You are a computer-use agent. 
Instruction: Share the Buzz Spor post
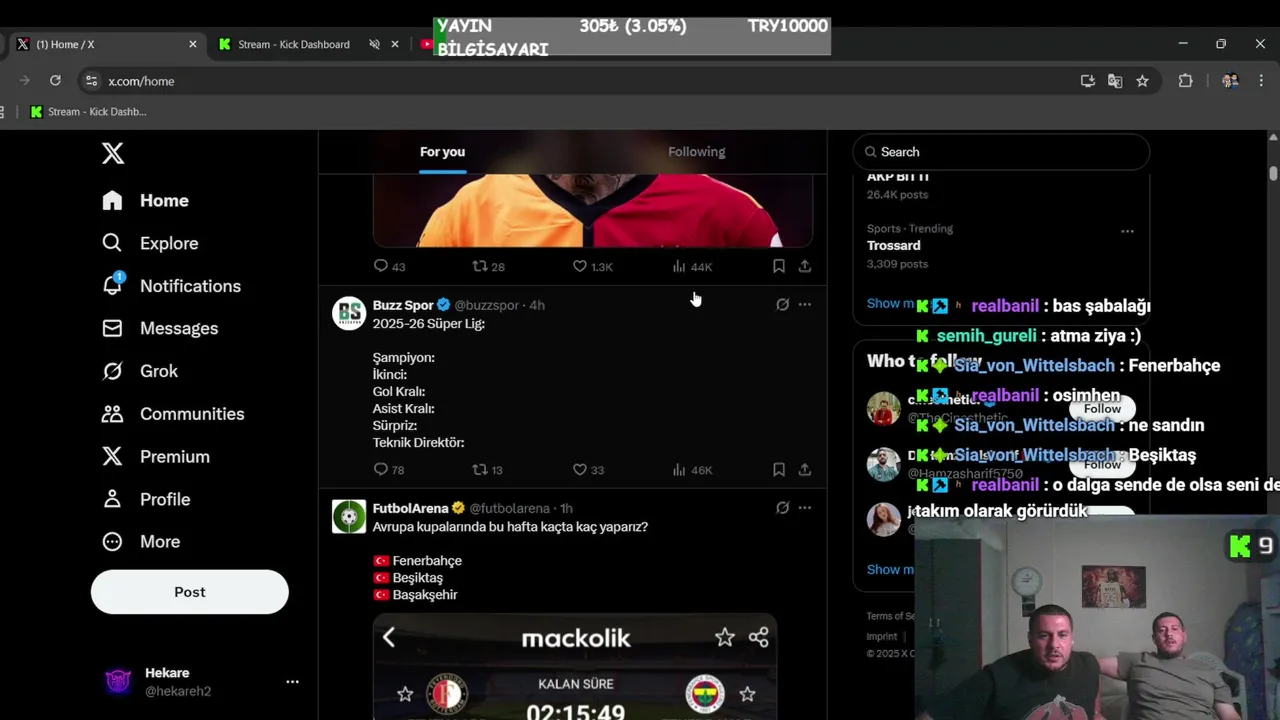[x=804, y=469]
